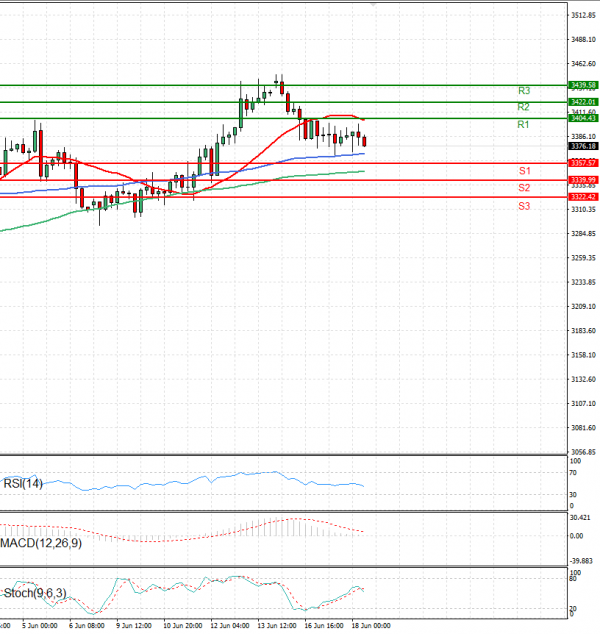600x634 pixels.
Task: Select the red 3322.42 price tag
Action: [x=583, y=197]
